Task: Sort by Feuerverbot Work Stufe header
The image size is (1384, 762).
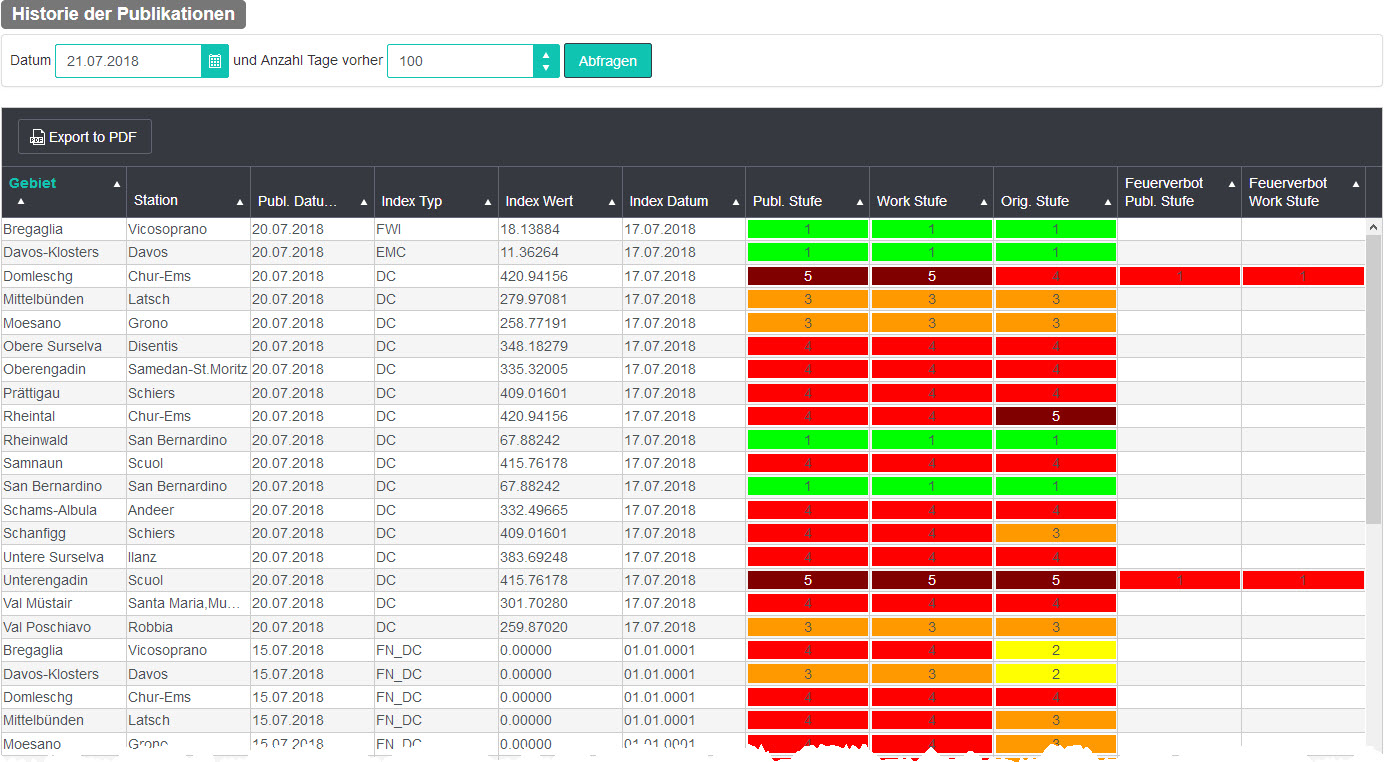Action: (1303, 192)
